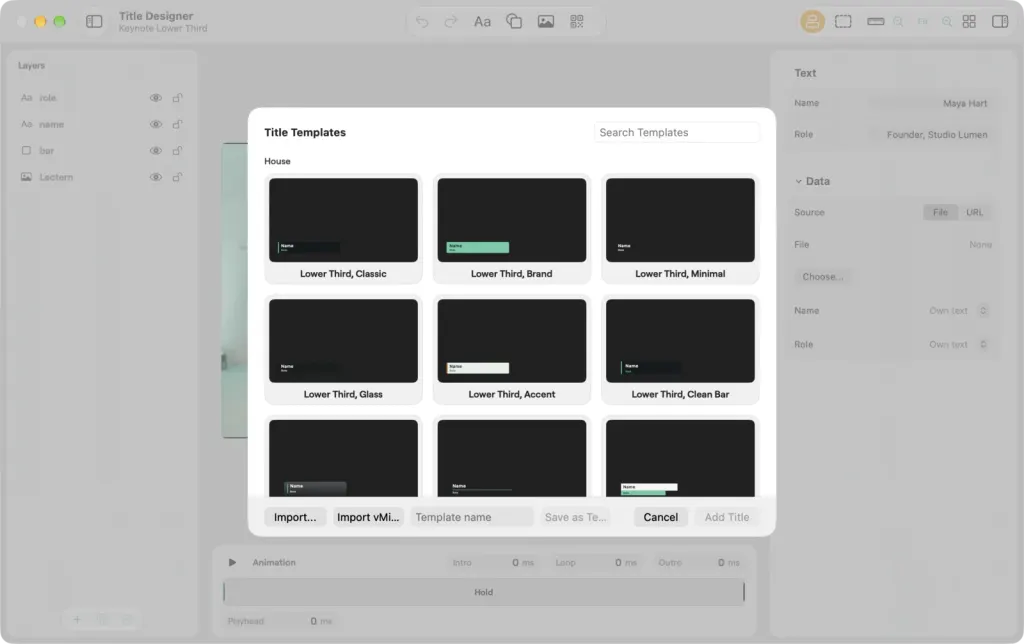This screenshot has height=644, width=1024.
Task: Select Lower Third, Minimal template
Action: coord(680,229)
